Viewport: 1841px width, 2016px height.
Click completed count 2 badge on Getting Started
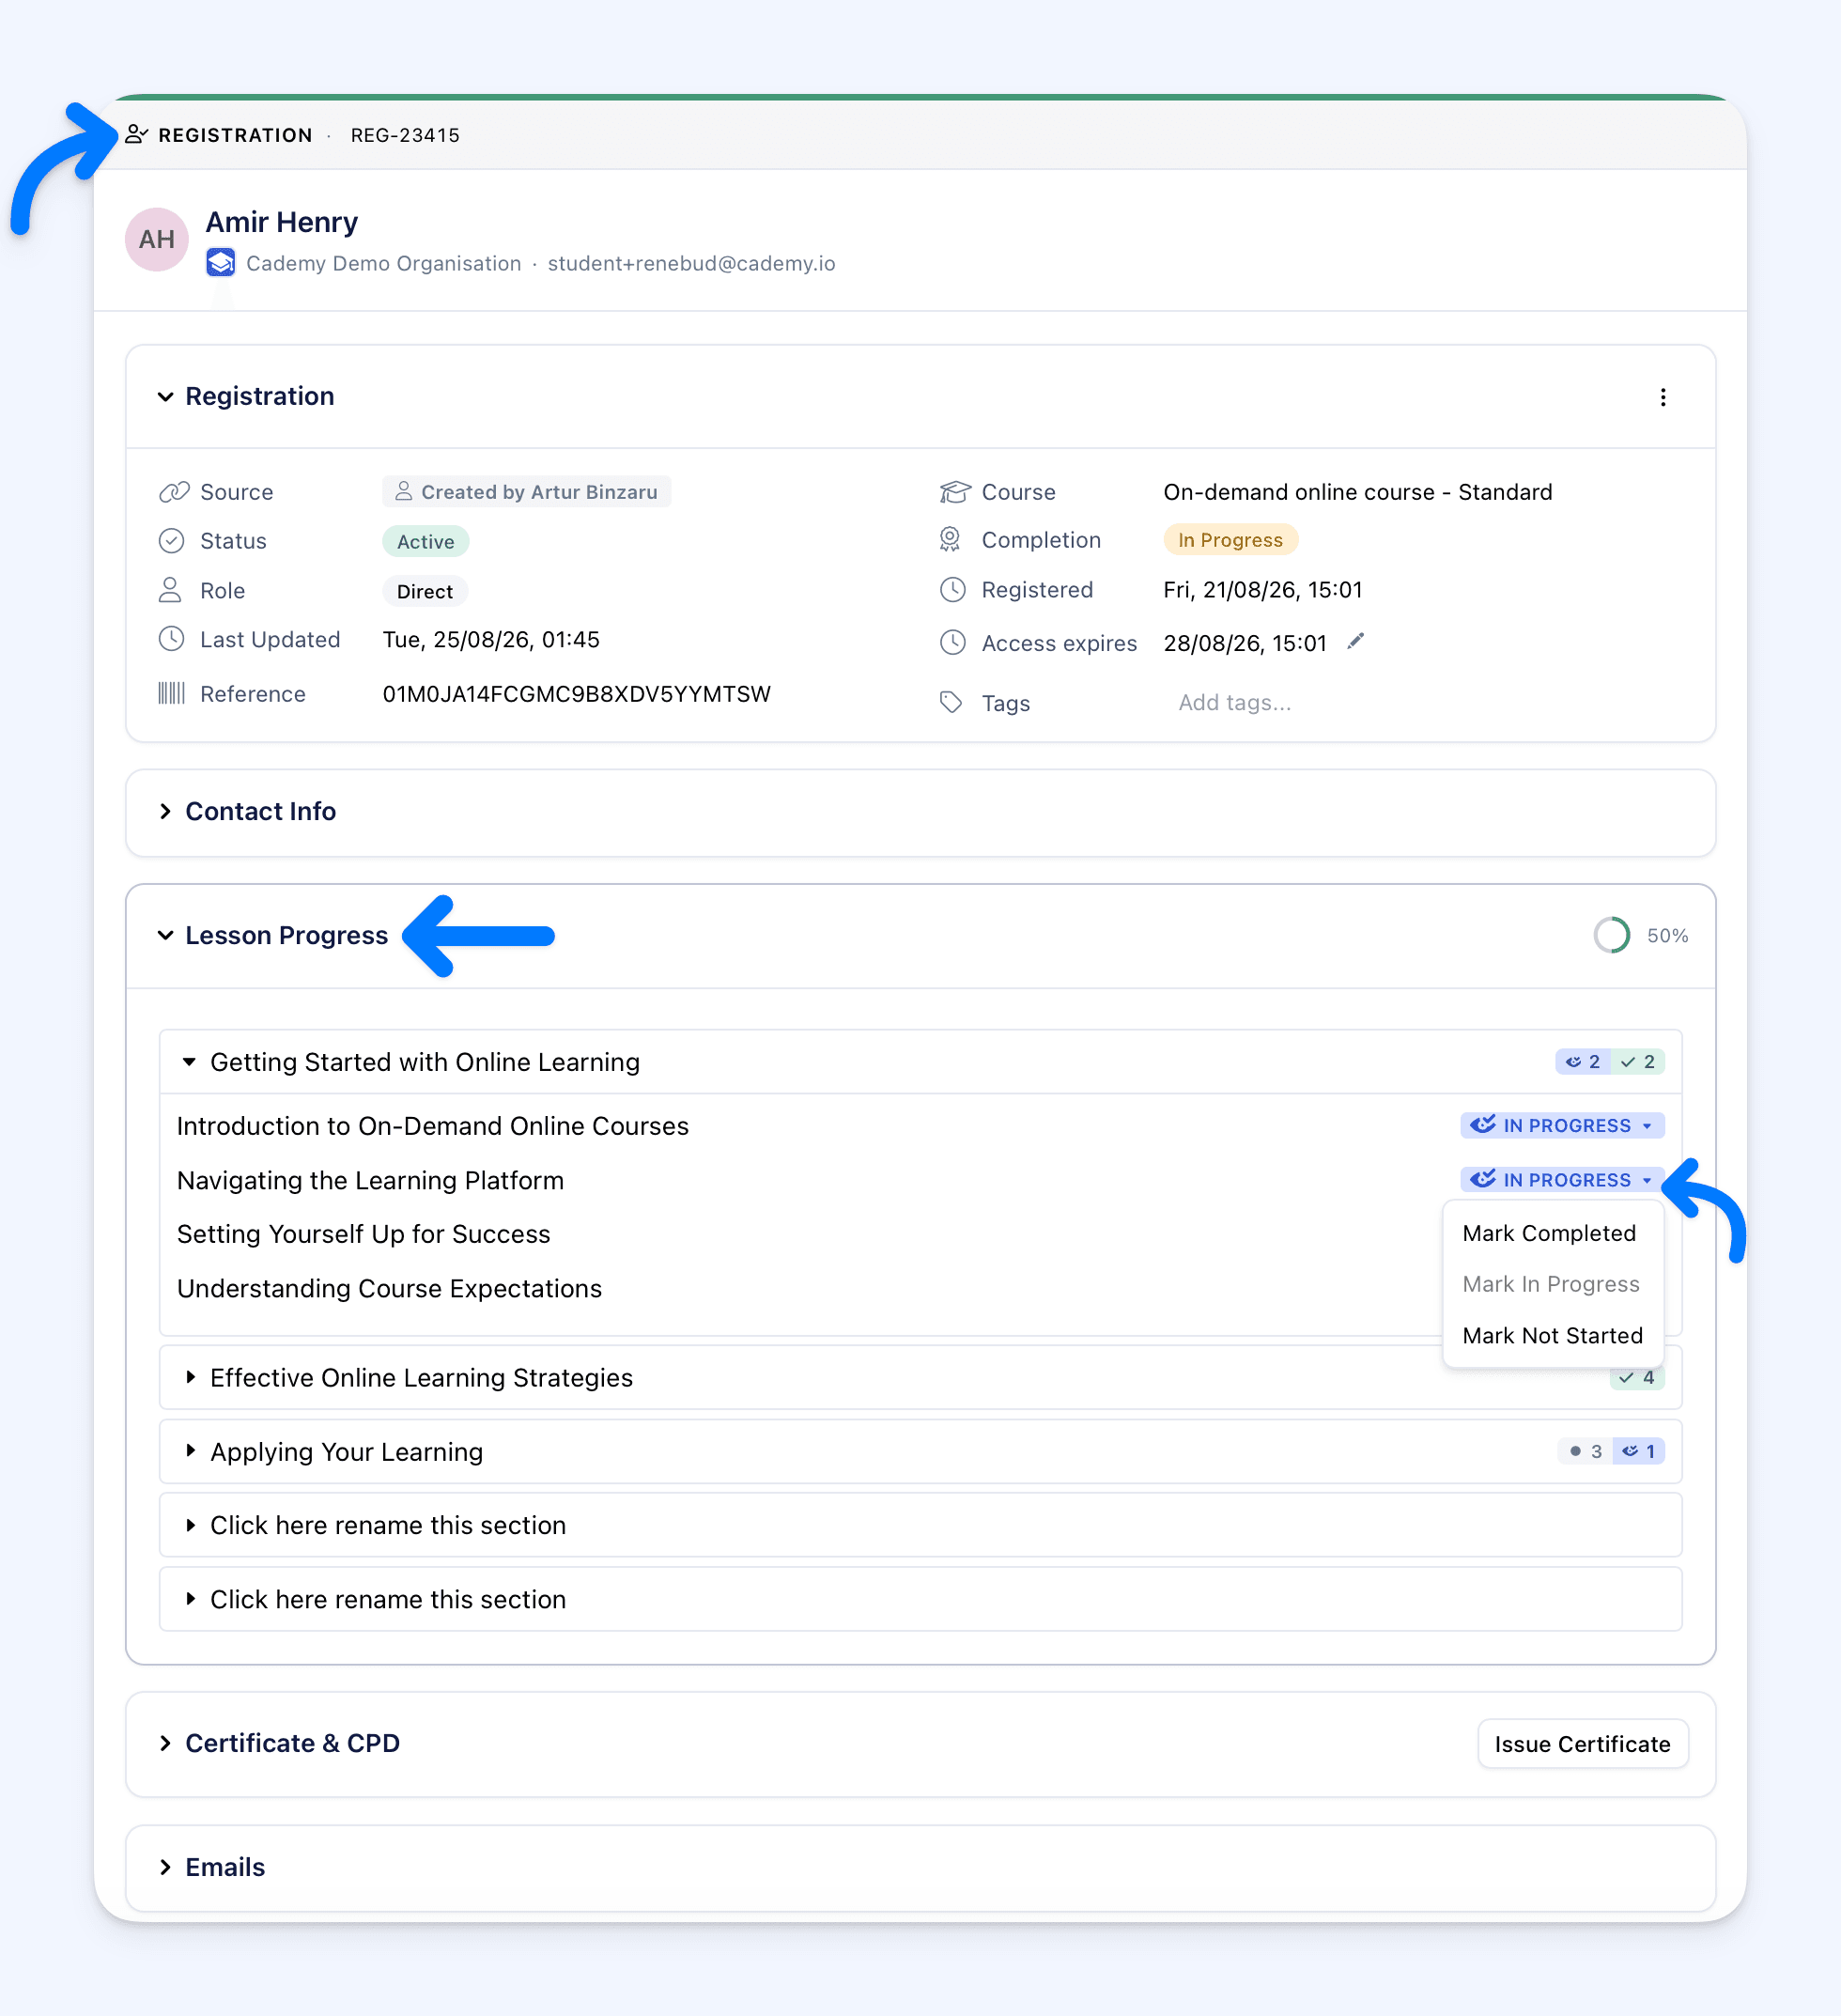tap(1637, 1062)
